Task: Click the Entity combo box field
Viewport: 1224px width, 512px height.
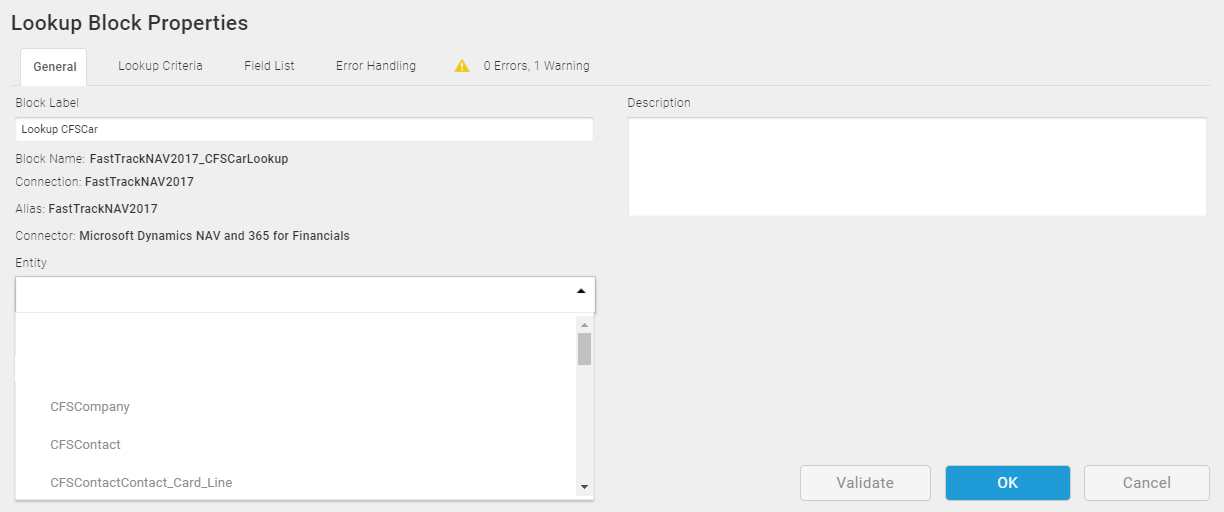Action: coord(305,295)
